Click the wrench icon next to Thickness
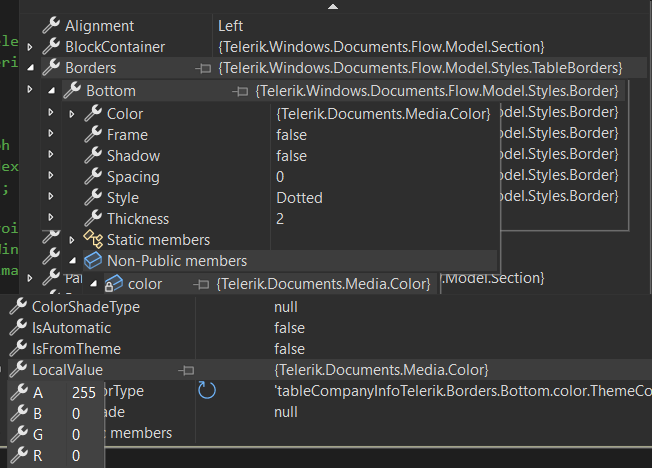652x468 pixels. click(92, 219)
